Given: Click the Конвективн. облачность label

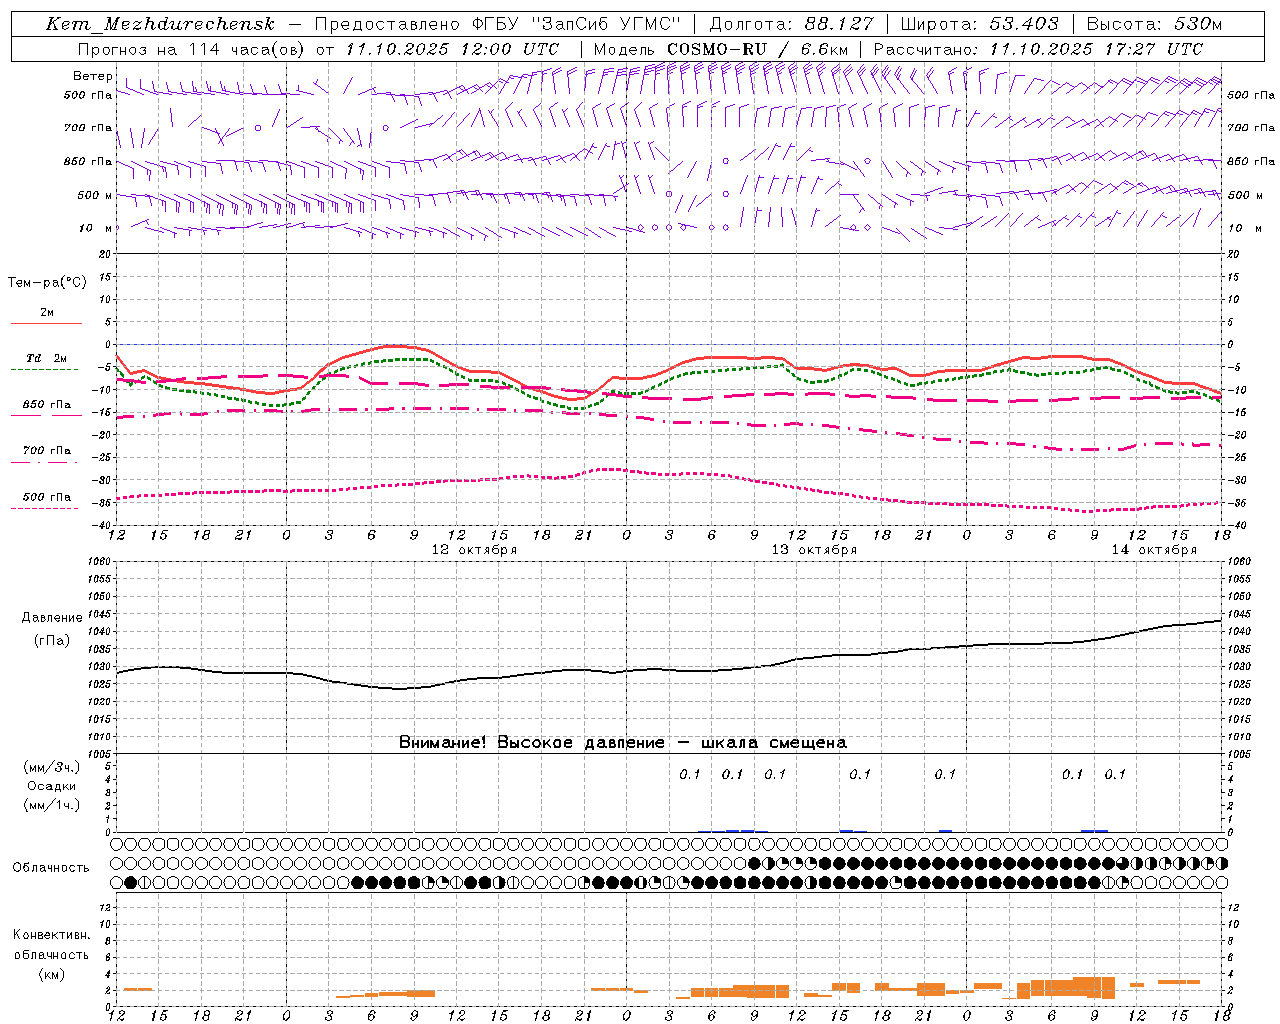Looking at the screenshot, I should 51,945.
